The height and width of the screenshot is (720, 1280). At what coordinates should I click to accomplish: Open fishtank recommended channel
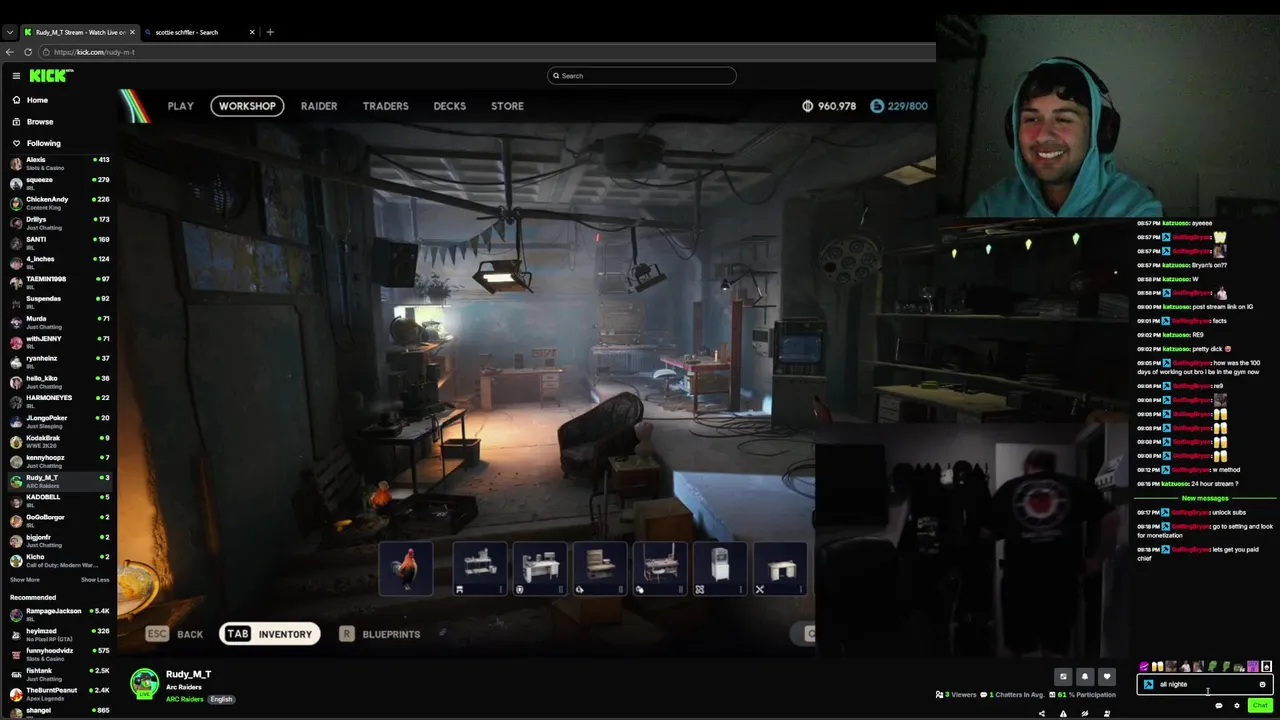coord(60,674)
